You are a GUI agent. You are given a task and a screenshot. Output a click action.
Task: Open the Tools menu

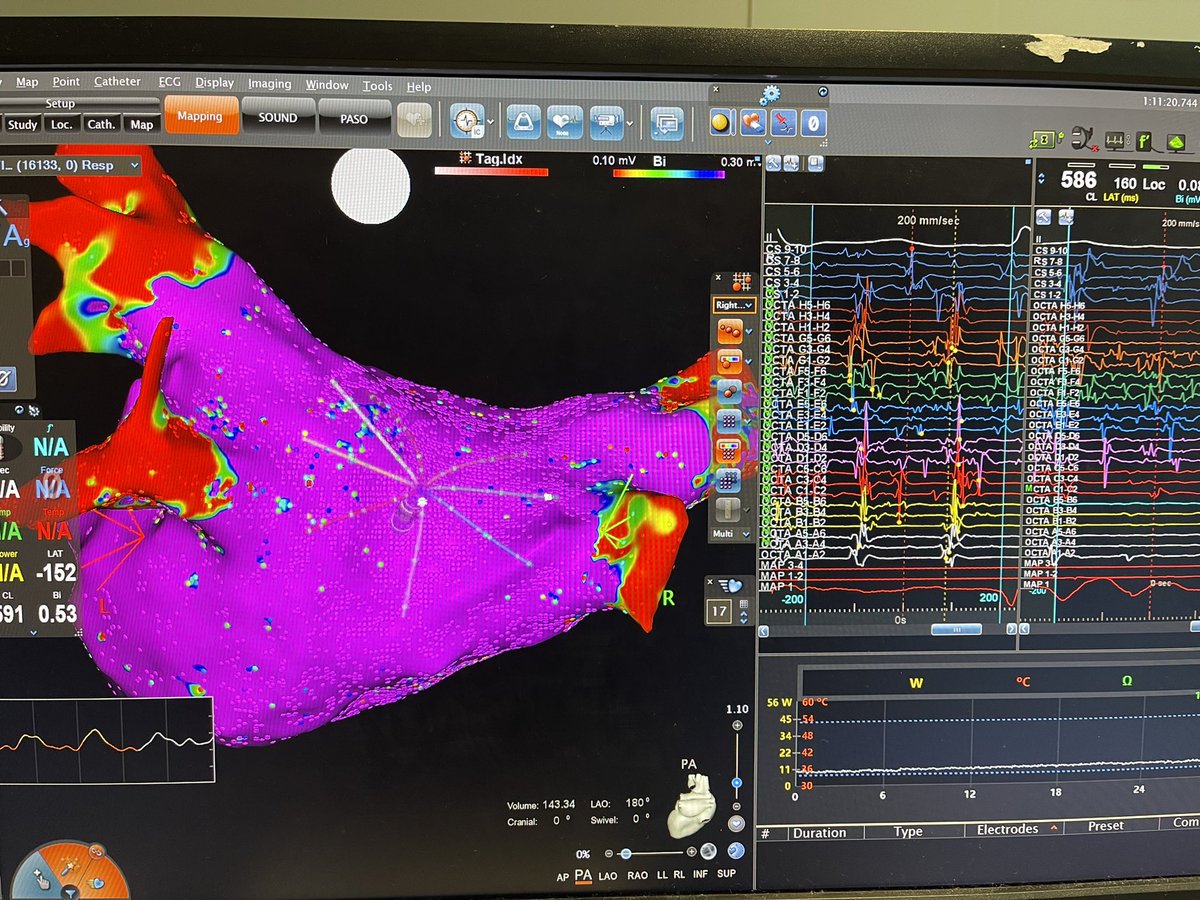click(x=377, y=86)
